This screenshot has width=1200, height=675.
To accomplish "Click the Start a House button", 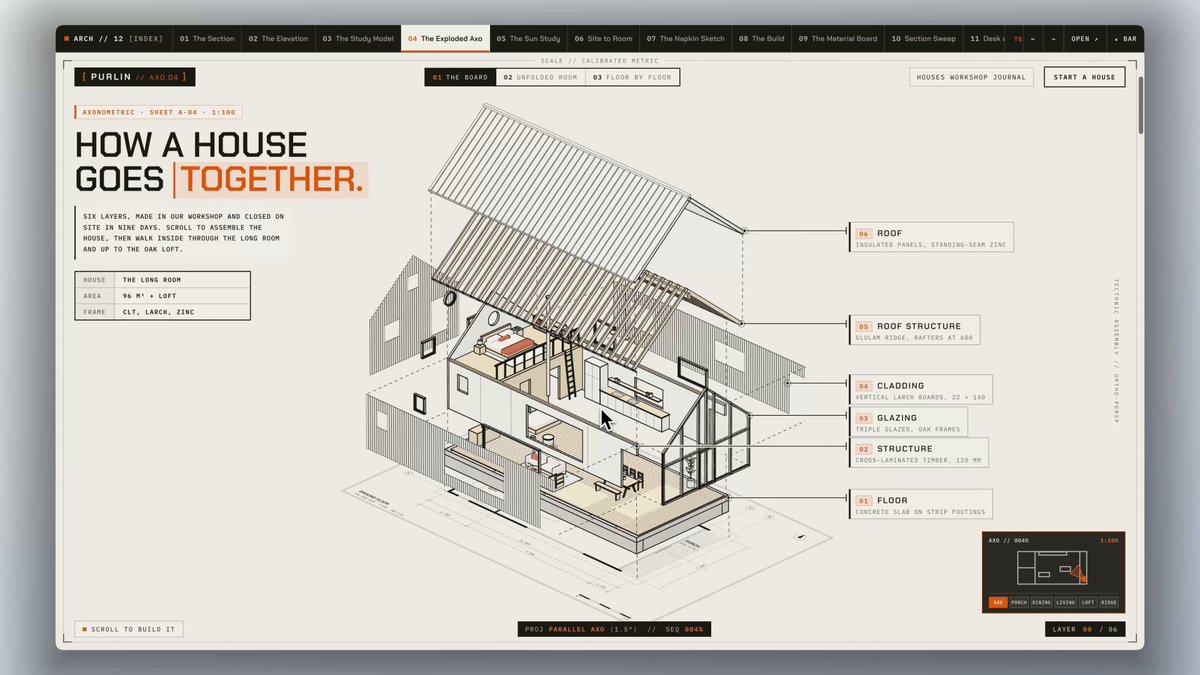I will point(1084,77).
